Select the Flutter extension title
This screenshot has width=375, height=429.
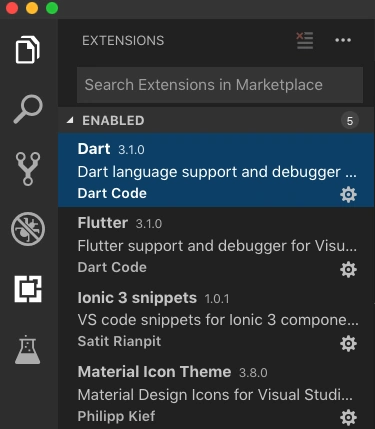point(103,223)
